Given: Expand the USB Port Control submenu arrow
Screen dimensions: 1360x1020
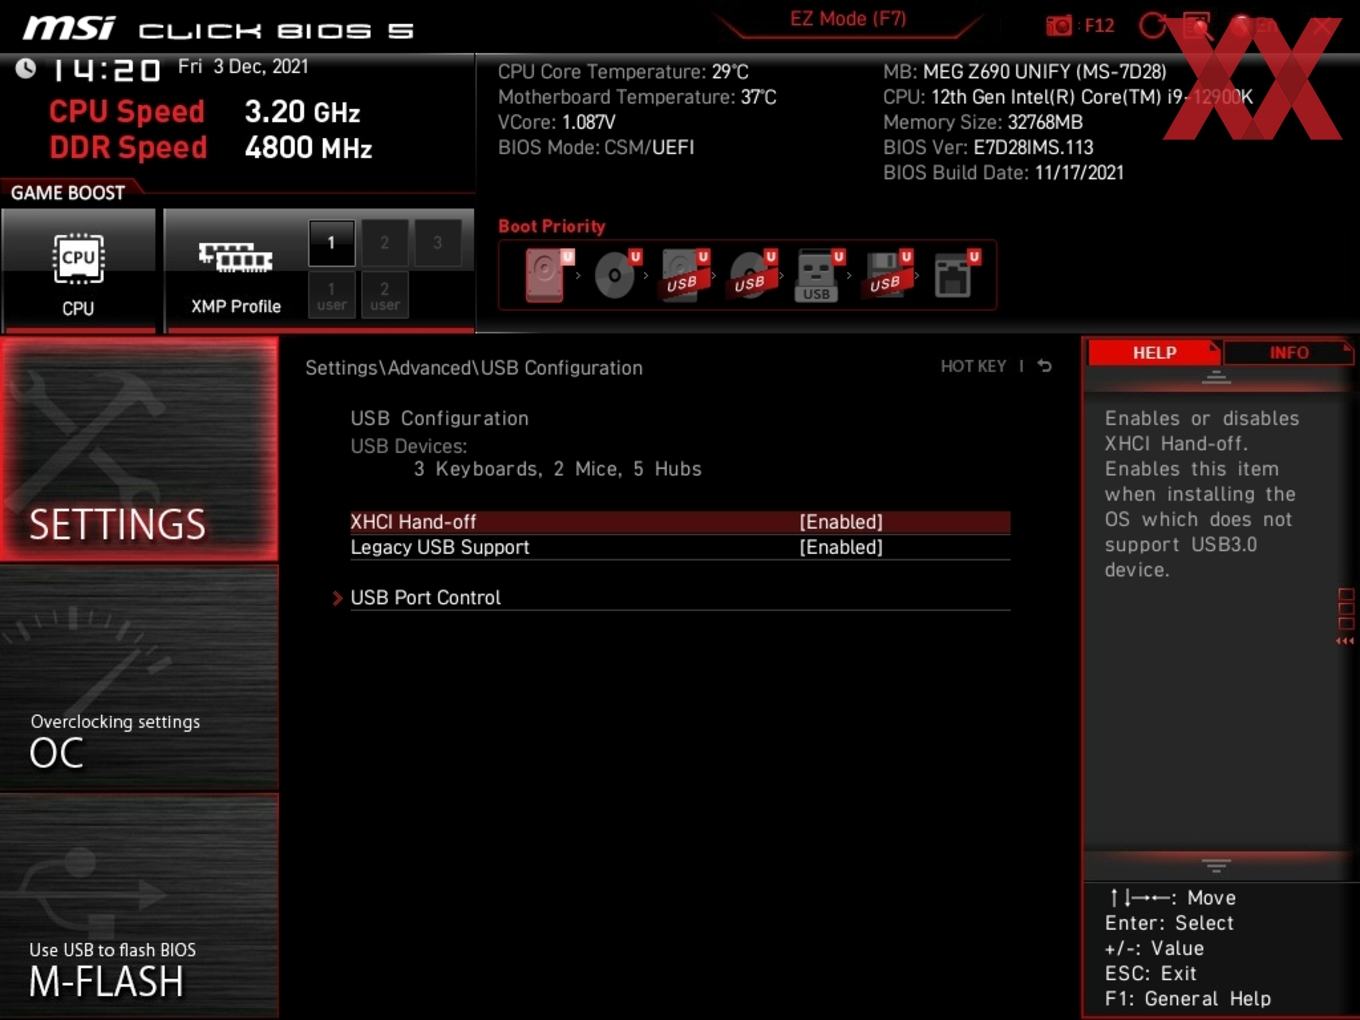Looking at the screenshot, I should pyautogui.click(x=337, y=598).
